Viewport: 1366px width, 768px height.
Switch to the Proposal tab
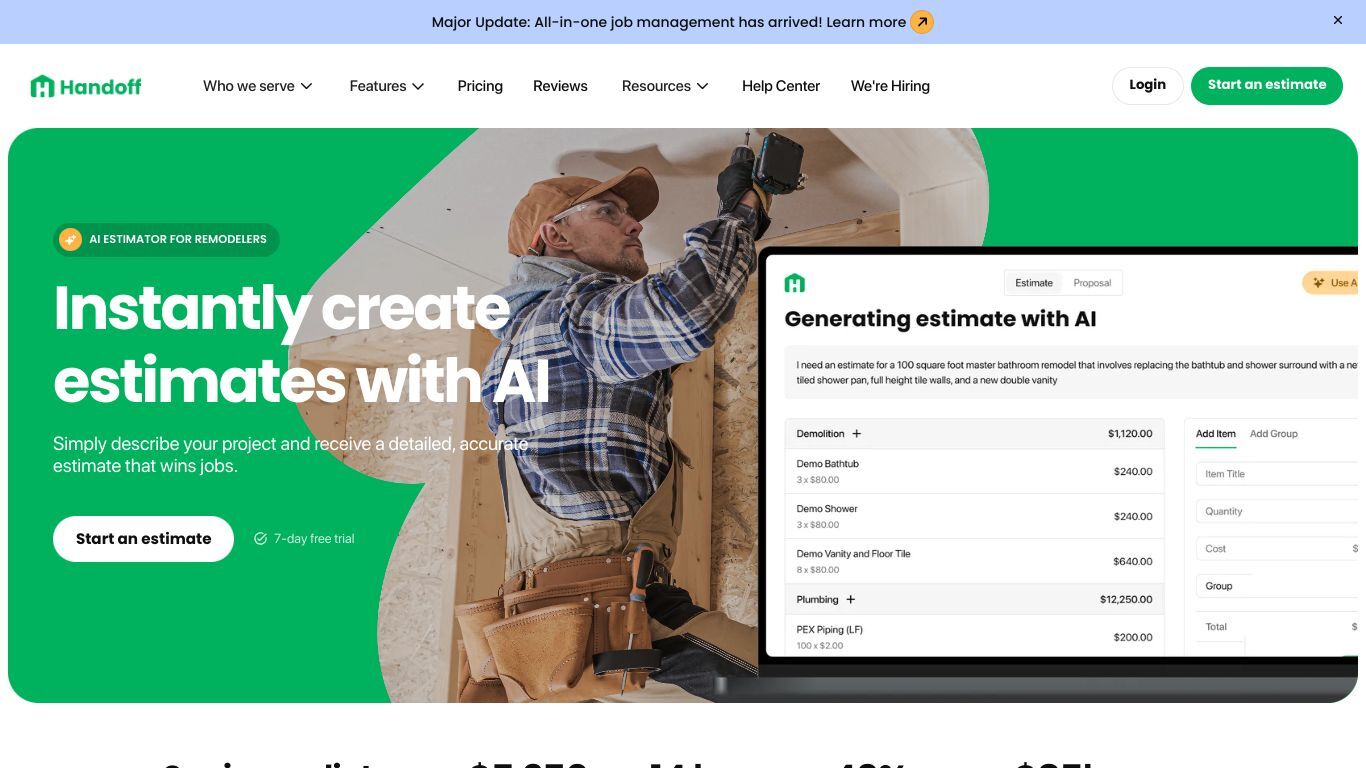pos(1092,283)
